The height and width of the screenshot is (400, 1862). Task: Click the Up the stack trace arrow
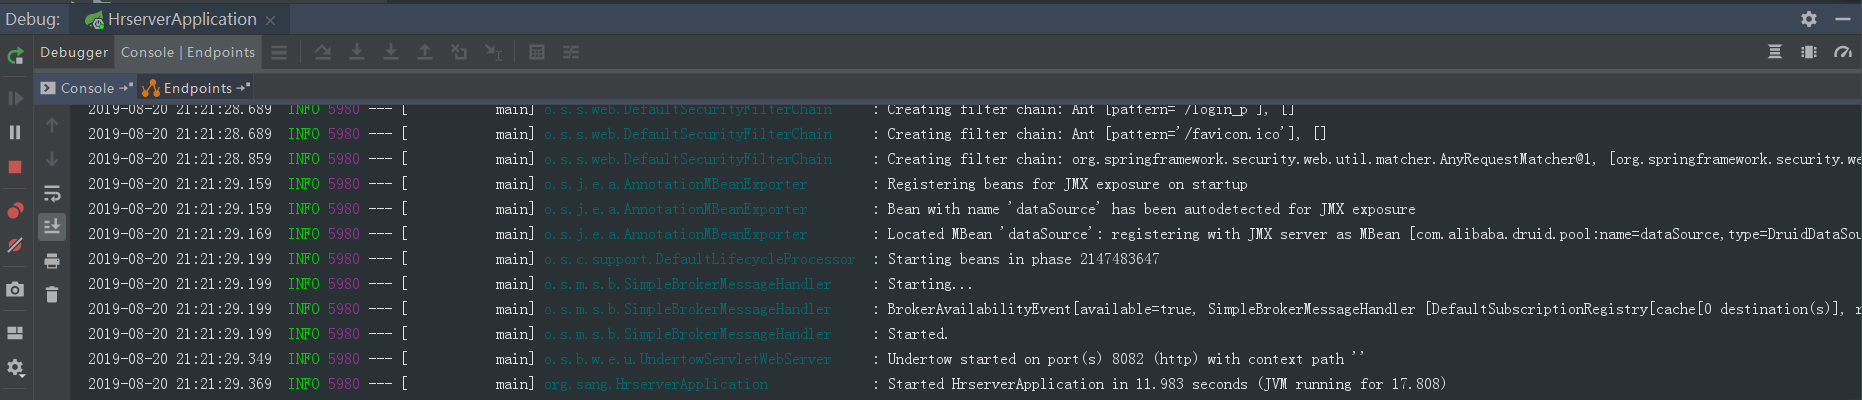click(x=52, y=125)
